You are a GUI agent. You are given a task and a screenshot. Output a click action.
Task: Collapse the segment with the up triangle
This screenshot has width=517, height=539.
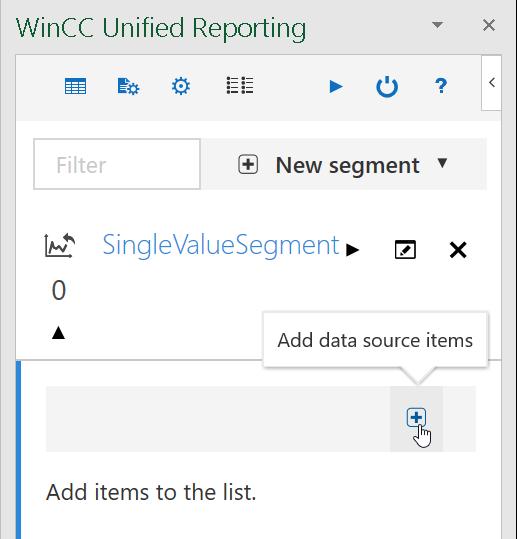point(58,333)
